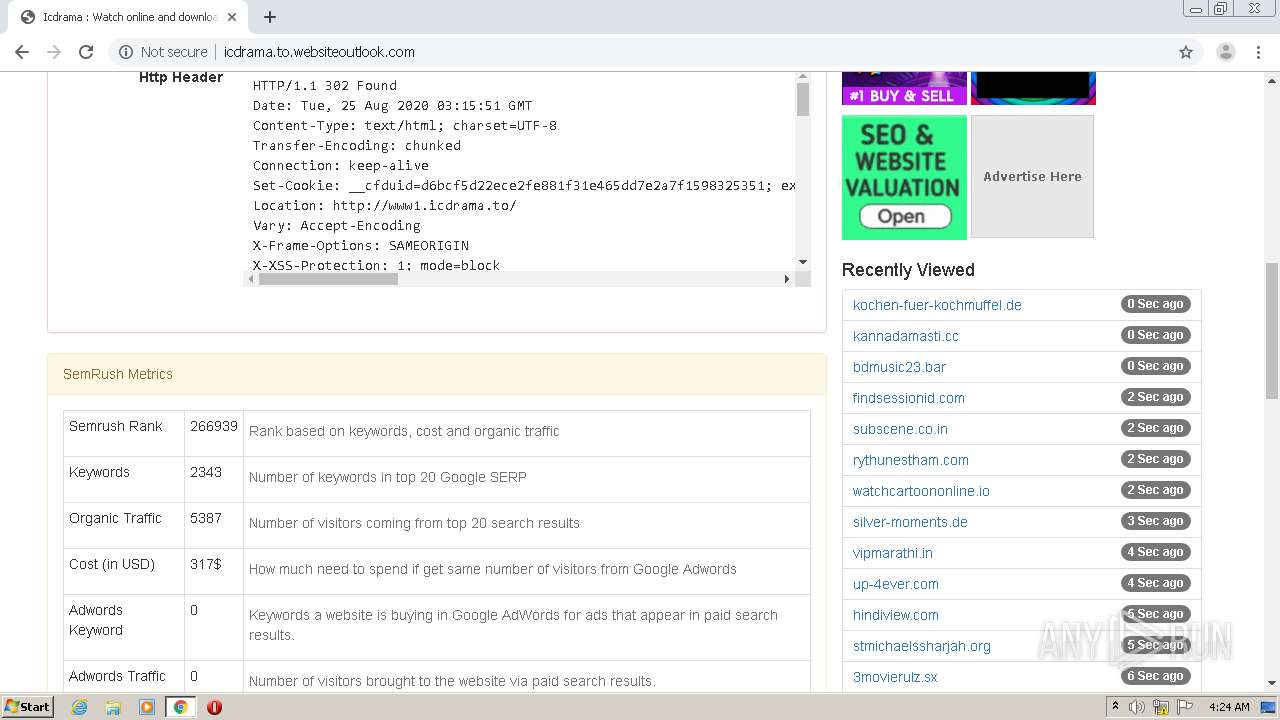Screen dimensions: 1280x720
Task: Click the Advertise Here box
Action: [1032, 176]
